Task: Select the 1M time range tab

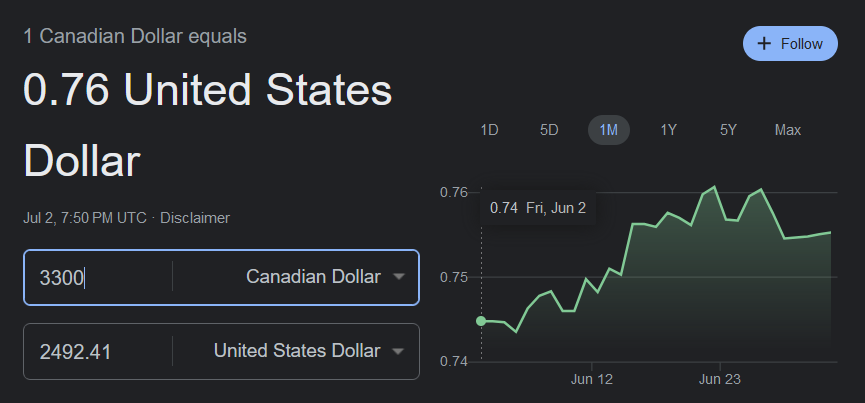Action: pos(608,130)
